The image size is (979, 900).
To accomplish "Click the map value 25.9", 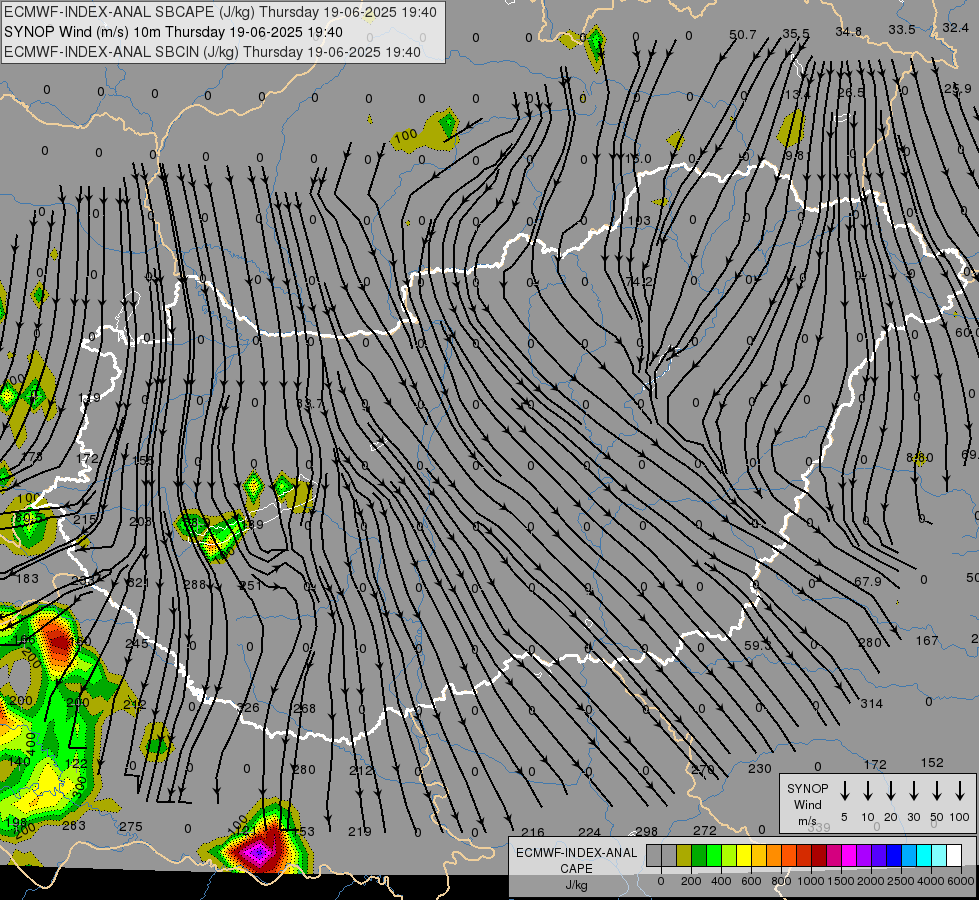I will [958, 89].
